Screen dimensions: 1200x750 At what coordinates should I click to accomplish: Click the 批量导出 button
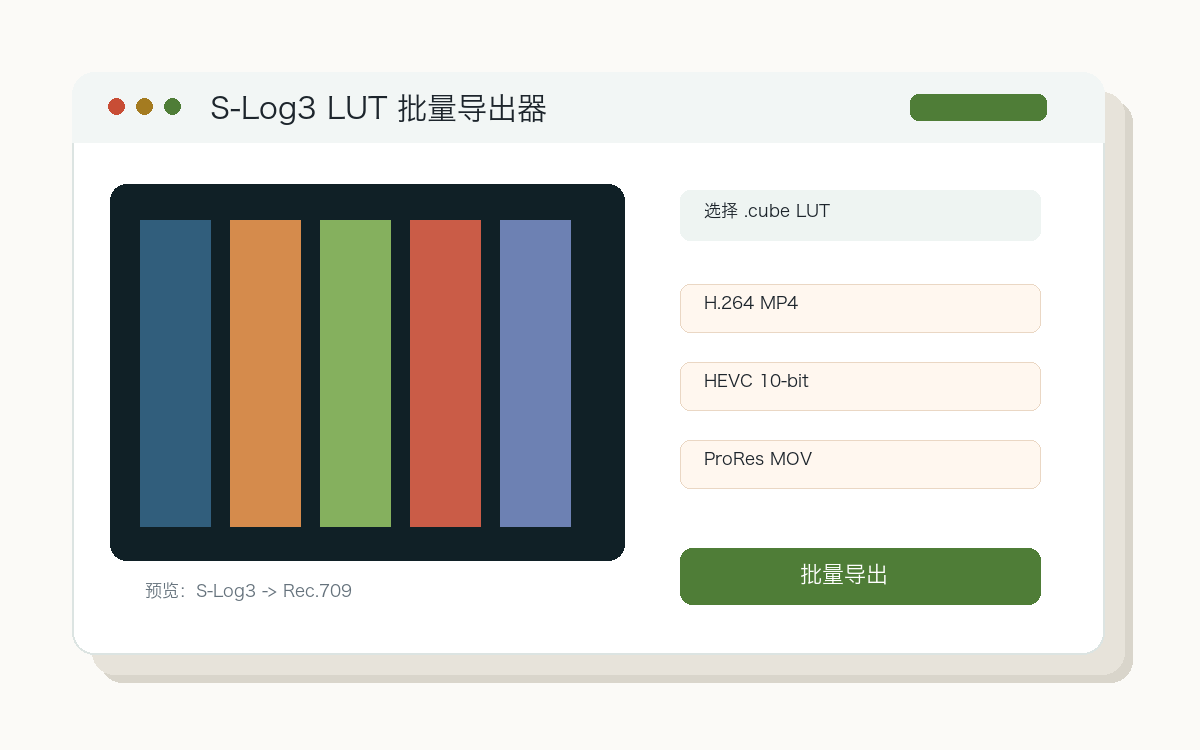click(860, 576)
